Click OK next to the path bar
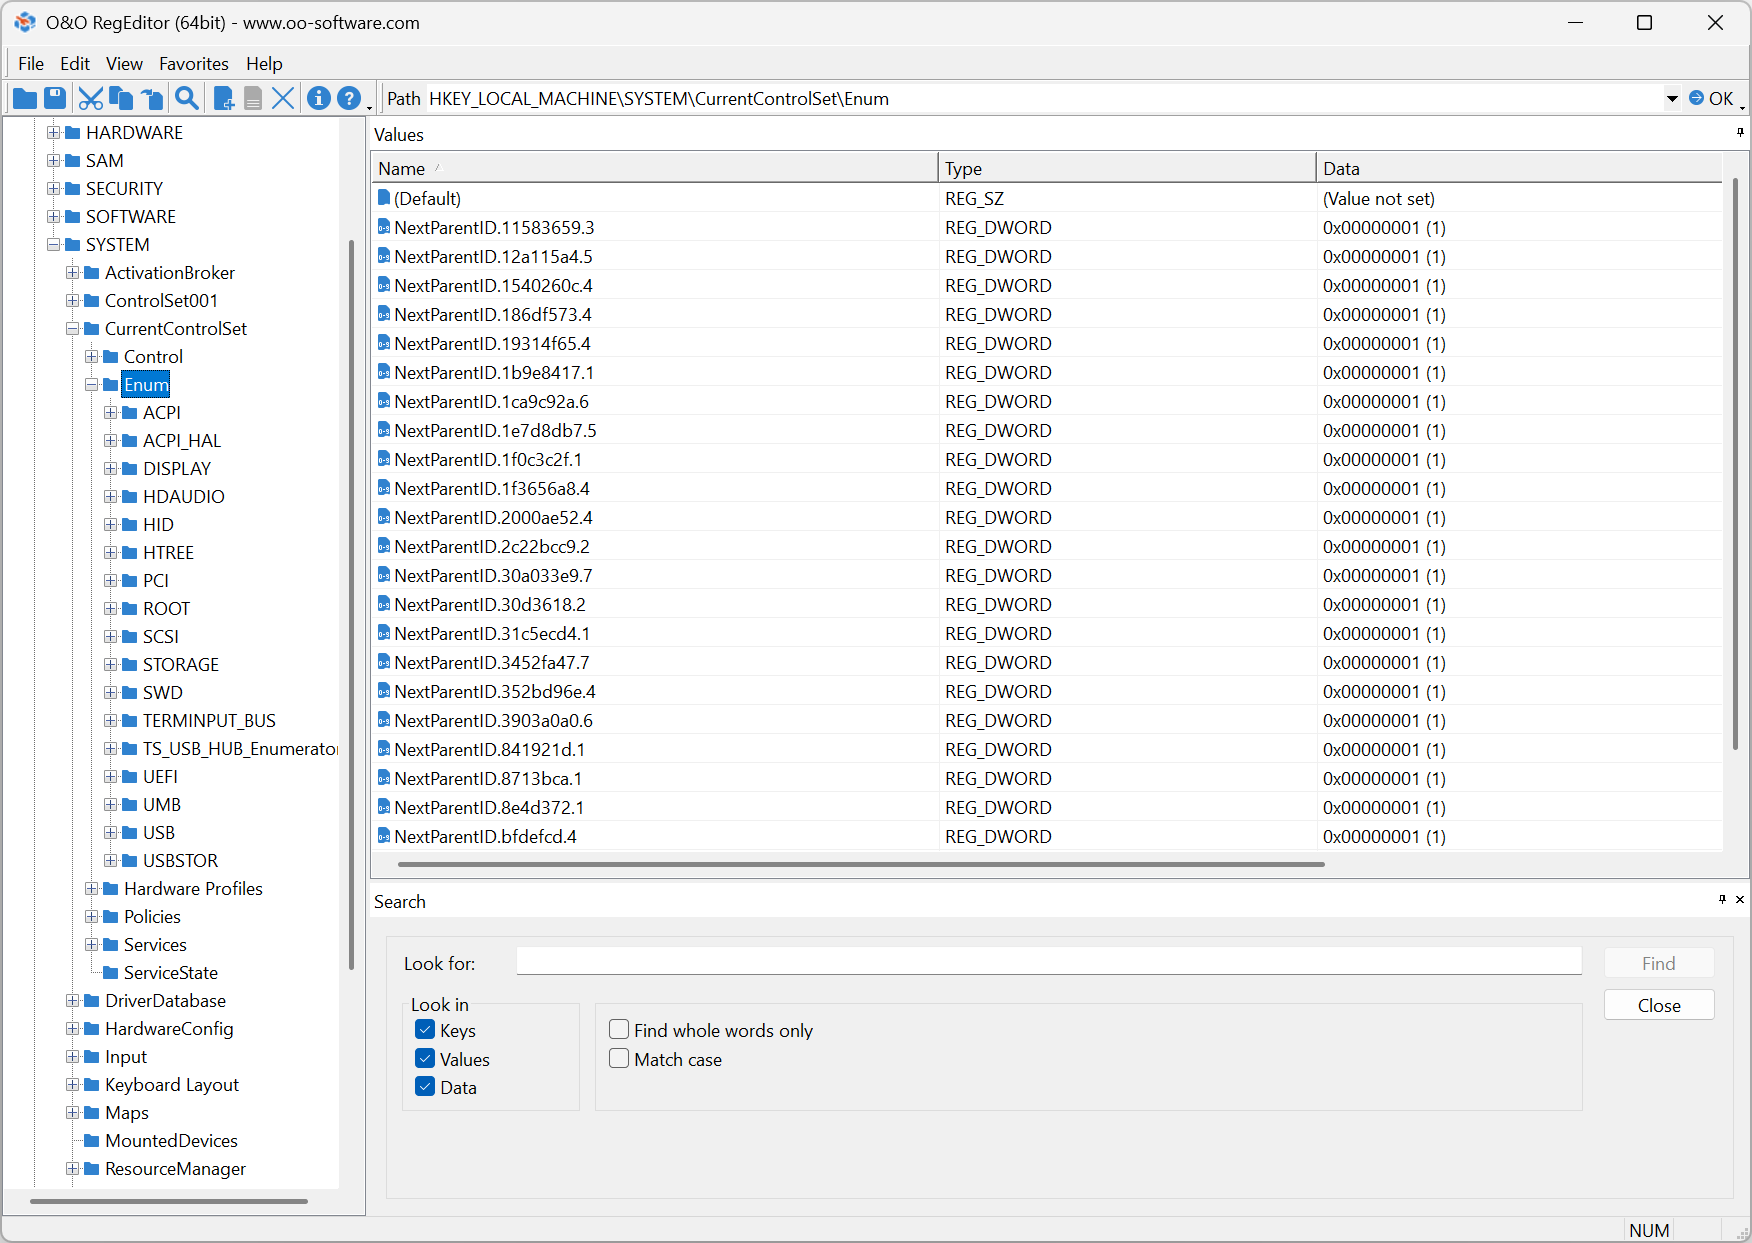The width and height of the screenshot is (1752, 1243). (x=1711, y=98)
